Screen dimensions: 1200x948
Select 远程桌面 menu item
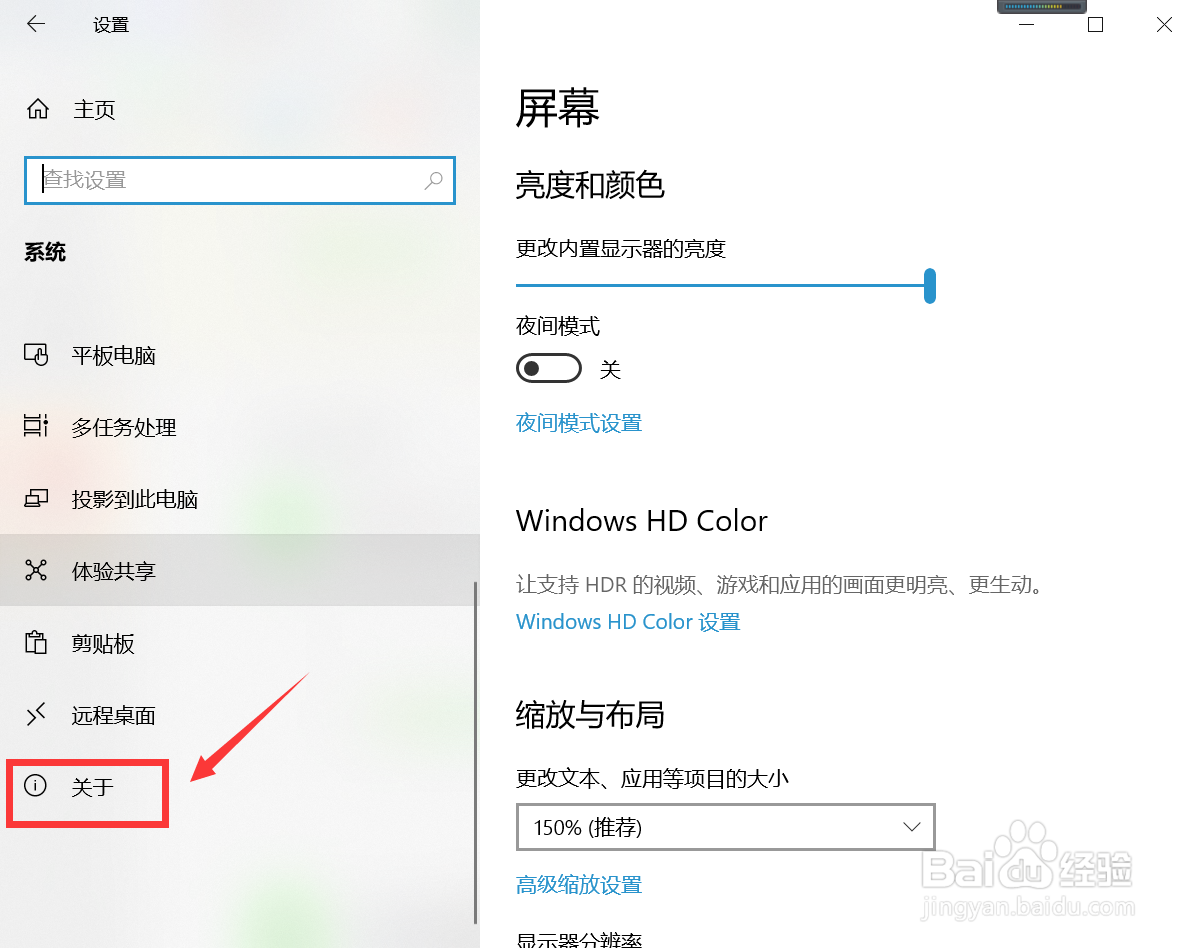[x=114, y=715]
